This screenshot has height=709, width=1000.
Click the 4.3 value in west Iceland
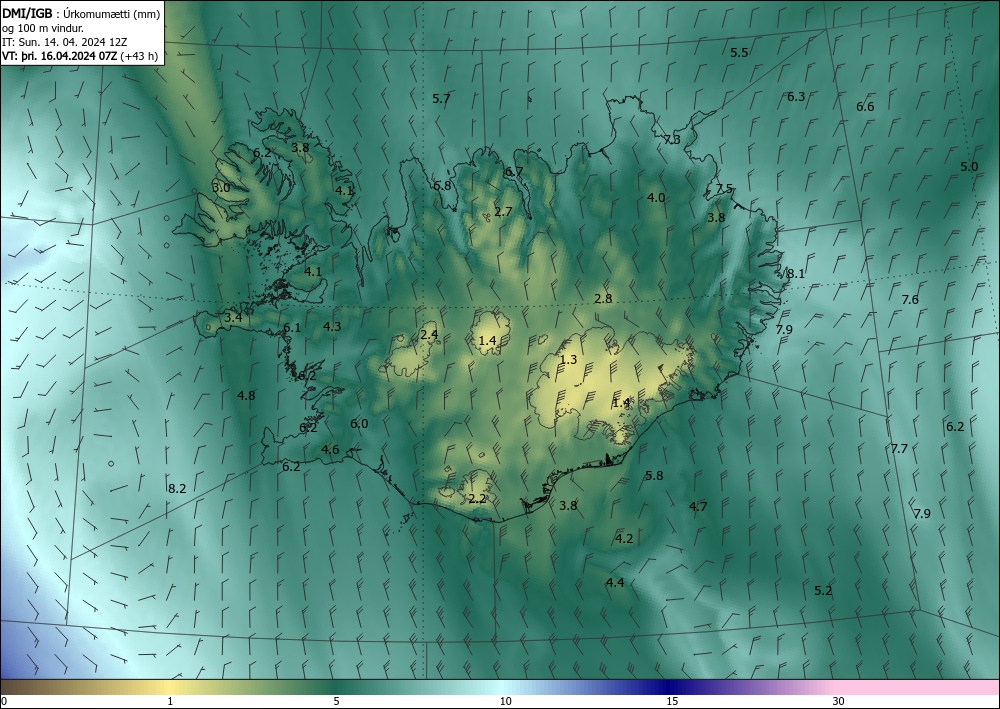[332, 326]
